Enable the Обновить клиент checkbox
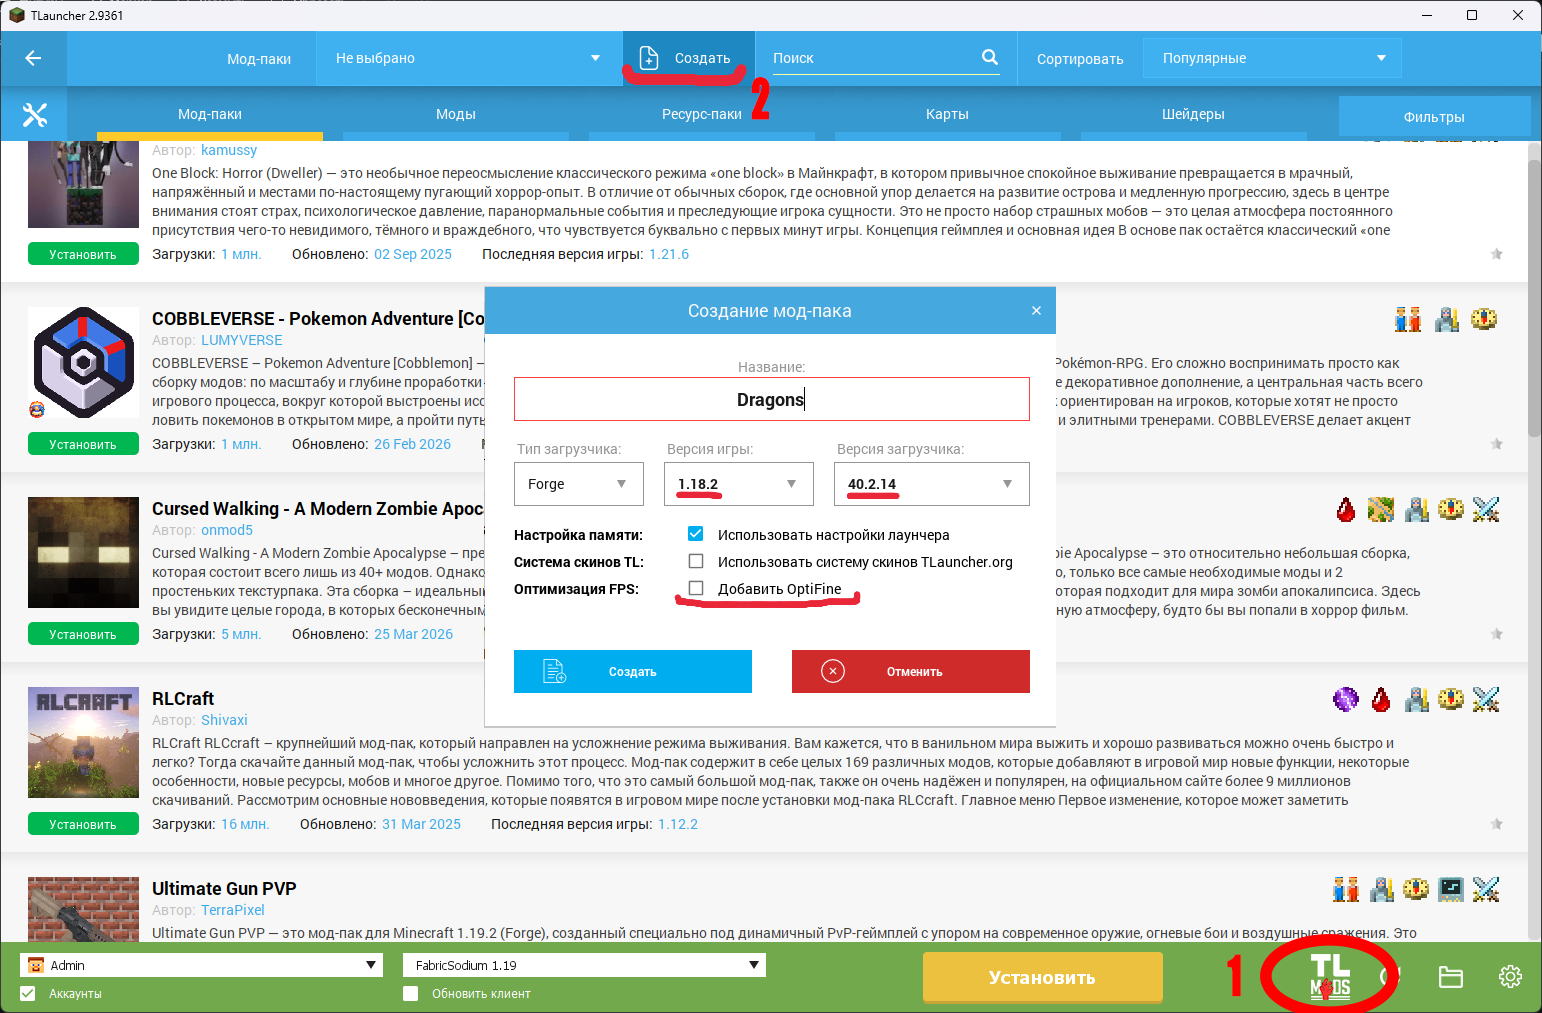 [410, 993]
